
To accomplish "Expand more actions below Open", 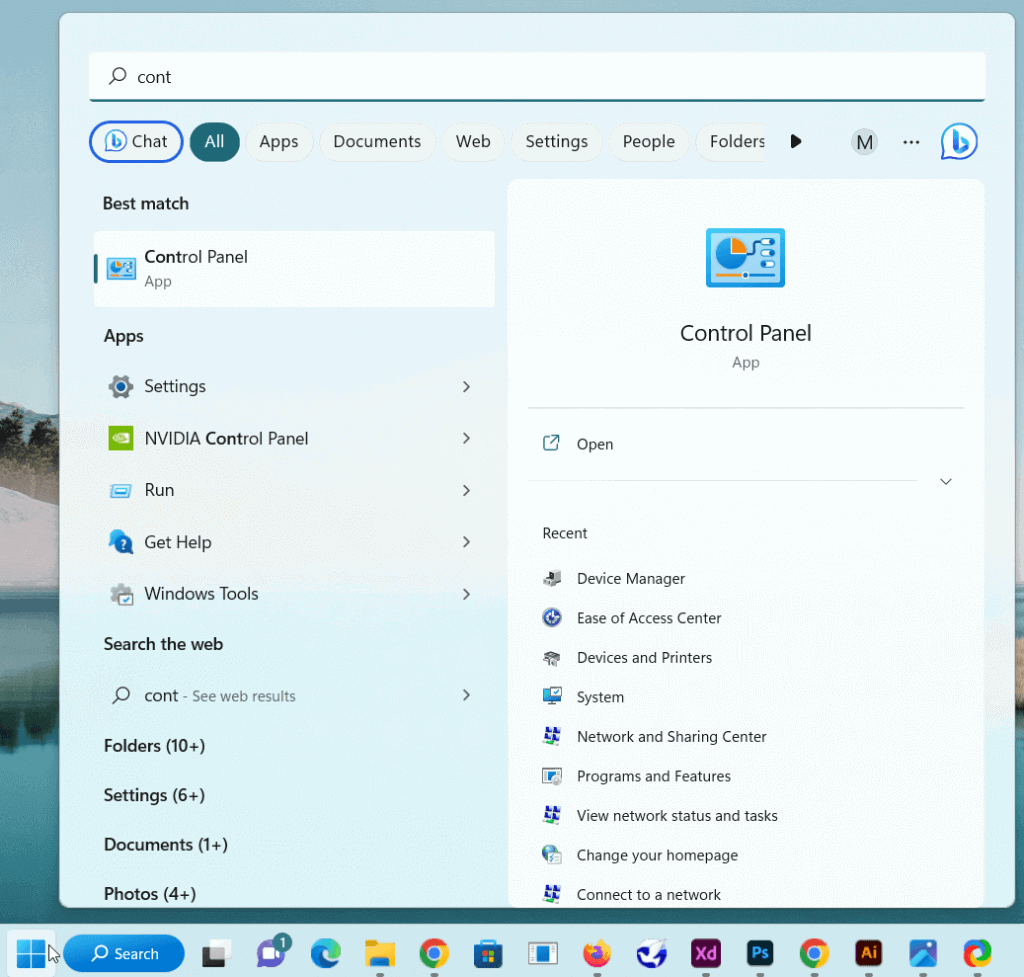I will [946, 481].
